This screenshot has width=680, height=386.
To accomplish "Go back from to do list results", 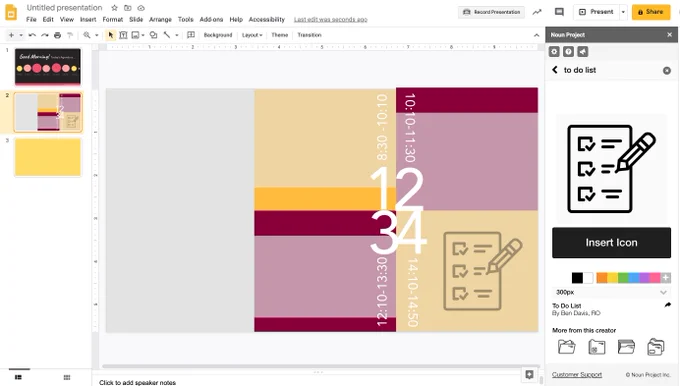I will [555, 70].
